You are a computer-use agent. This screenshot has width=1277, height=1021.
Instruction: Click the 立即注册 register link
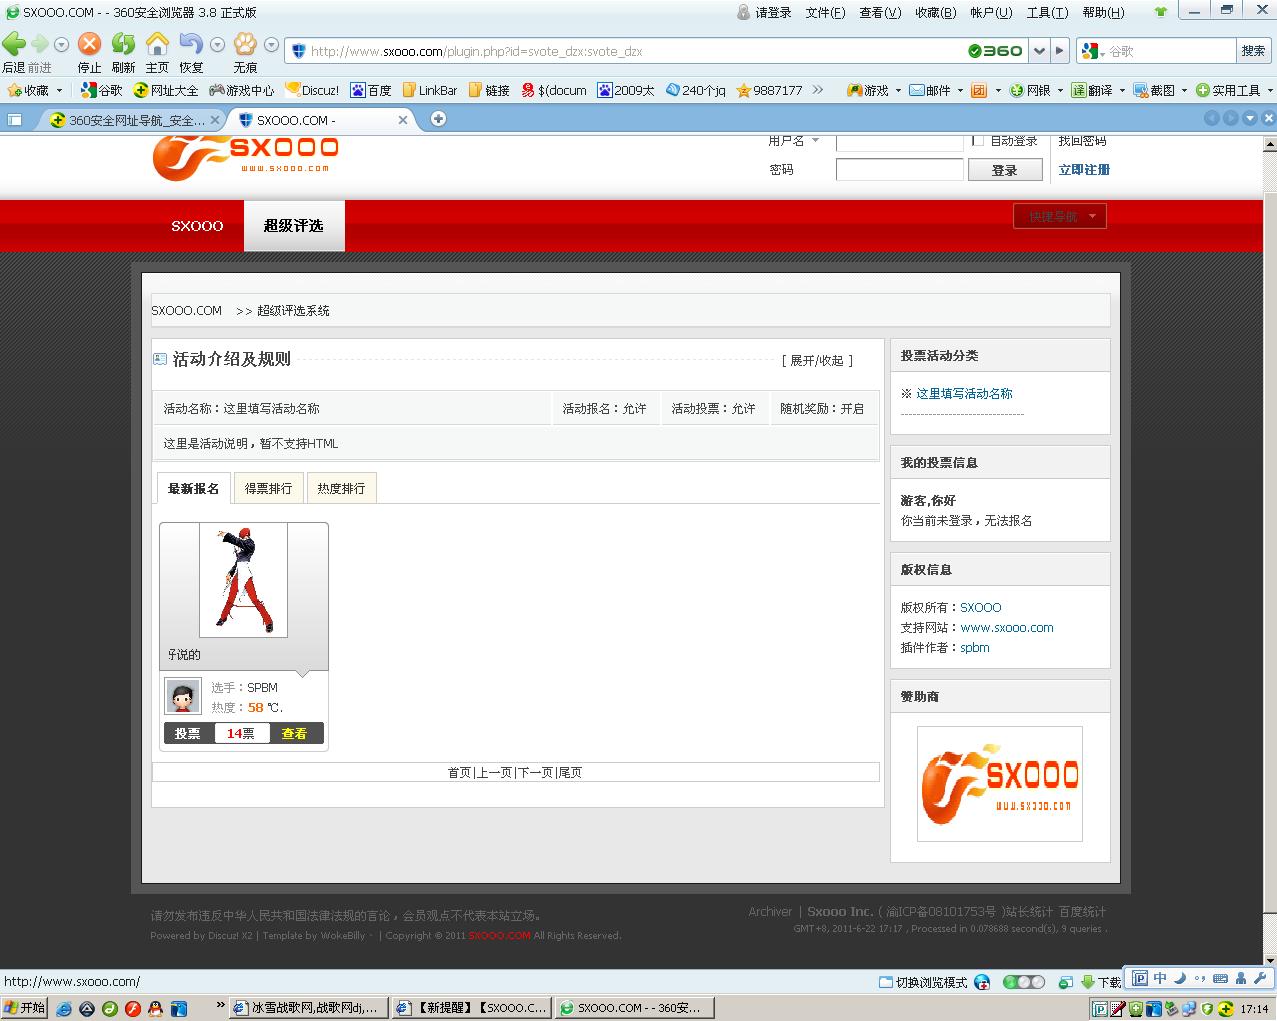pos(1084,169)
